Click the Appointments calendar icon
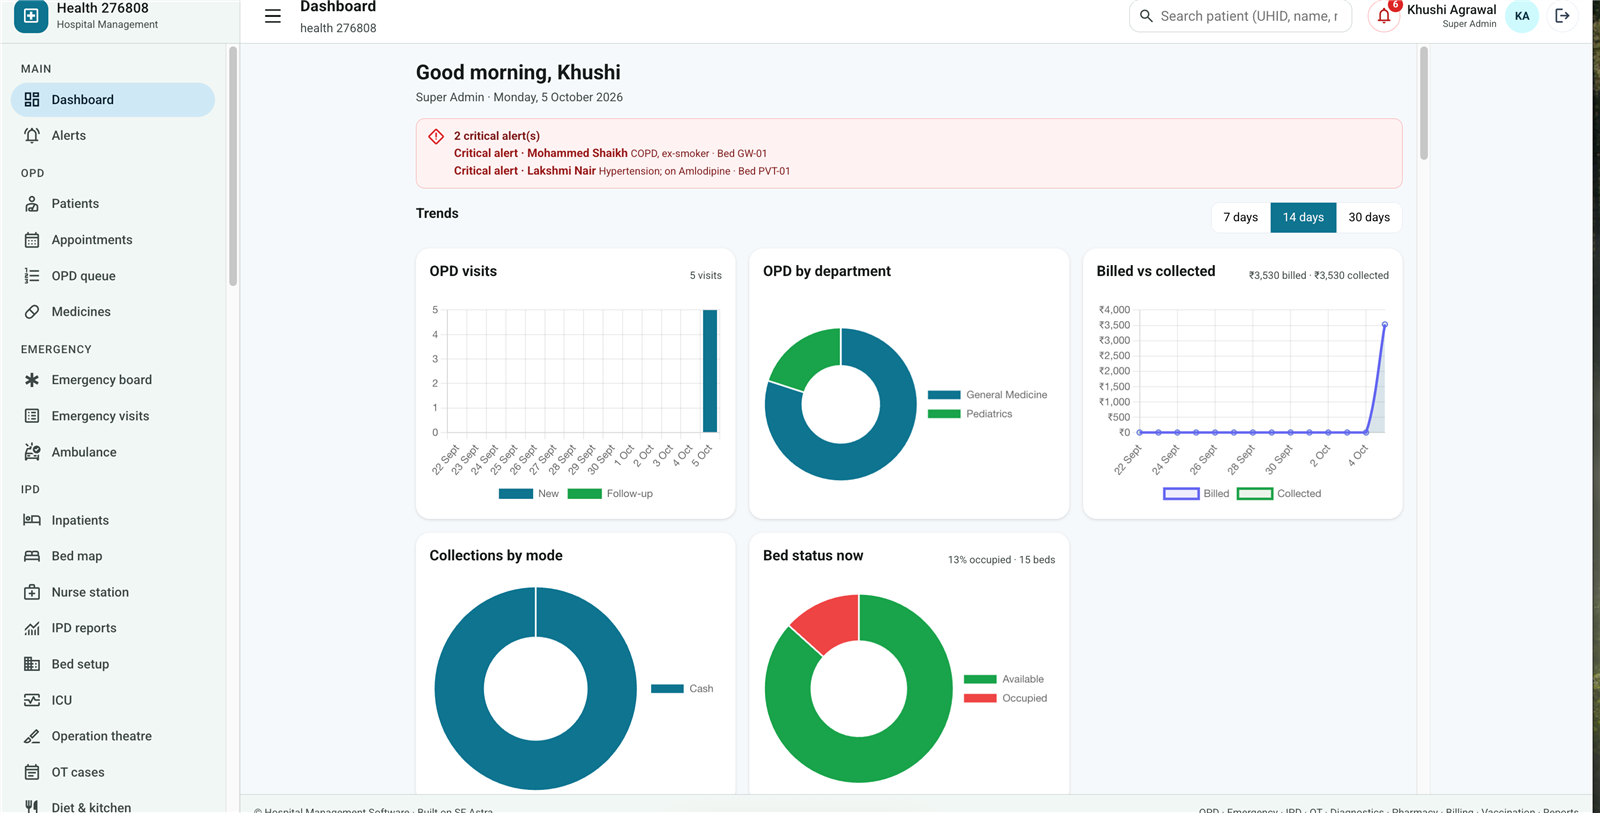The height and width of the screenshot is (813, 1600). 32,240
